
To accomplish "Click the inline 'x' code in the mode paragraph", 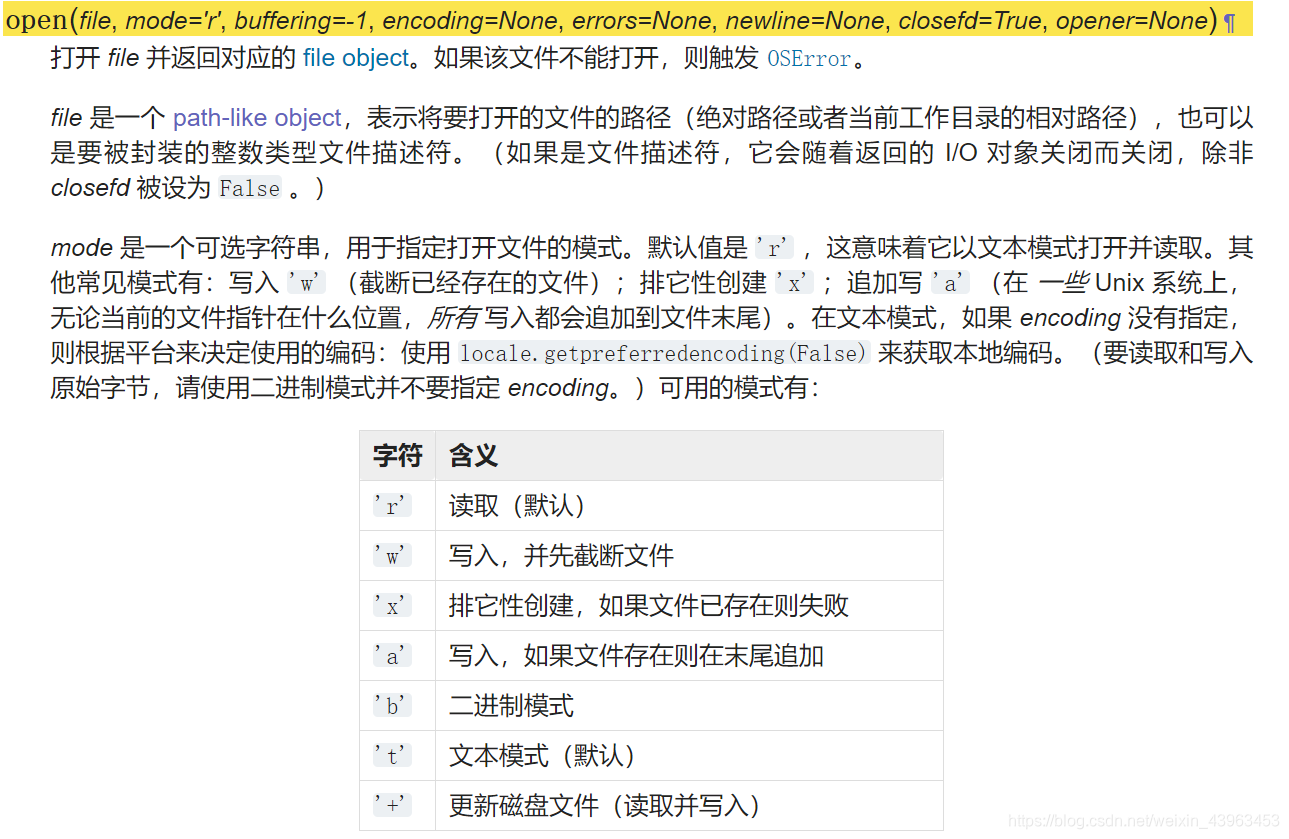I will (x=794, y=283).
